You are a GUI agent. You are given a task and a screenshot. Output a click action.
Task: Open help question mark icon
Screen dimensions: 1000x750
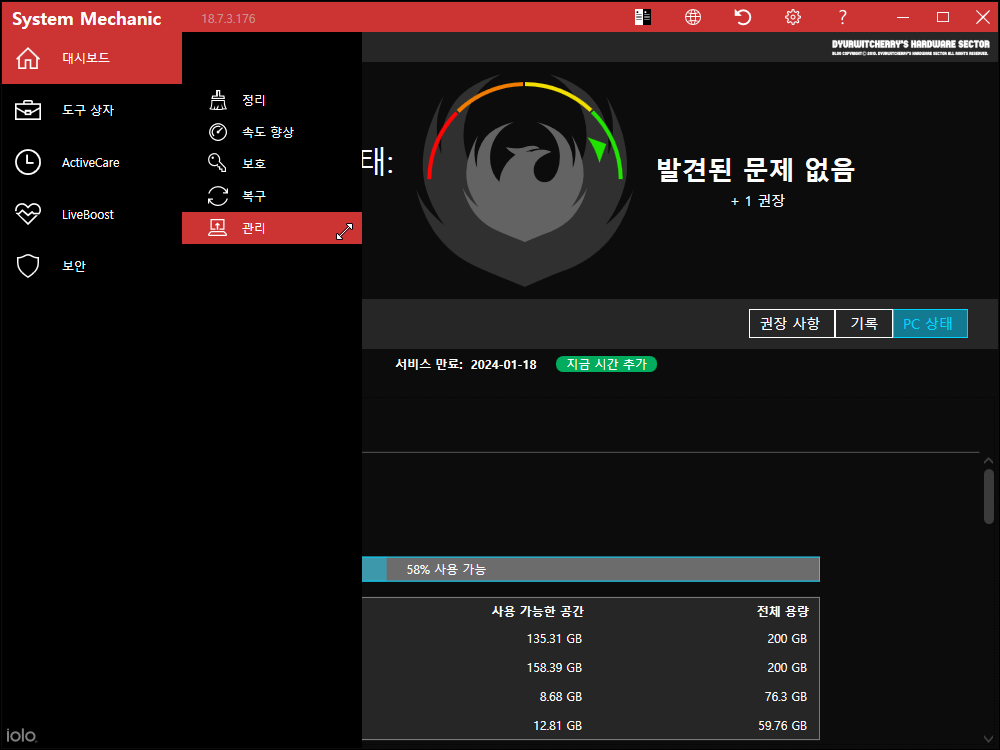click(842, 17)
